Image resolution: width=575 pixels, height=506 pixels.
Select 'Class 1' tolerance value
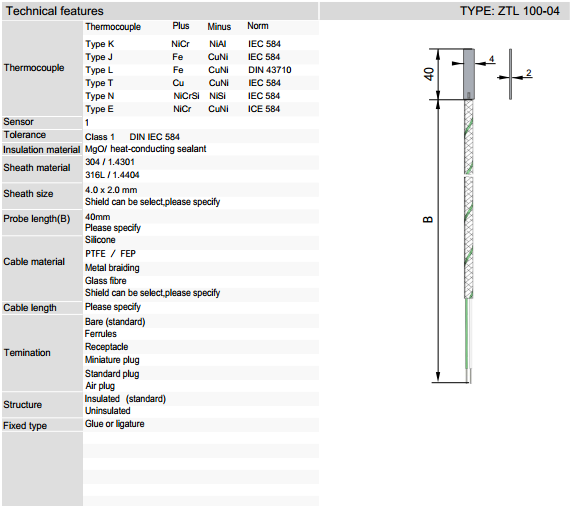100,137
